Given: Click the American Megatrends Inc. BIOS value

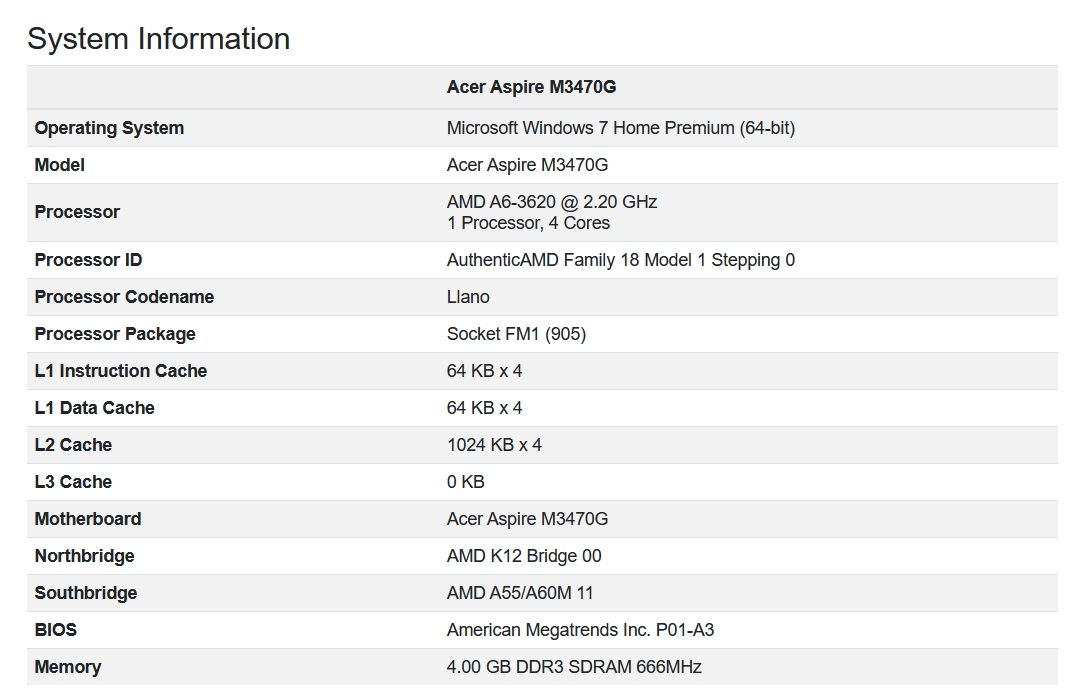Looking at the screenshot, I should pos(580,630).
